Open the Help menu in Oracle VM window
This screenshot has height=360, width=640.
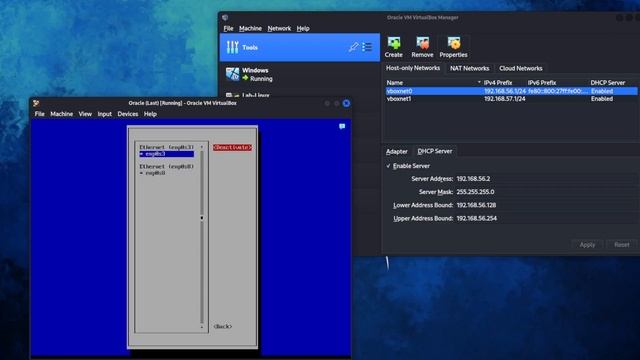coord(150,114)
